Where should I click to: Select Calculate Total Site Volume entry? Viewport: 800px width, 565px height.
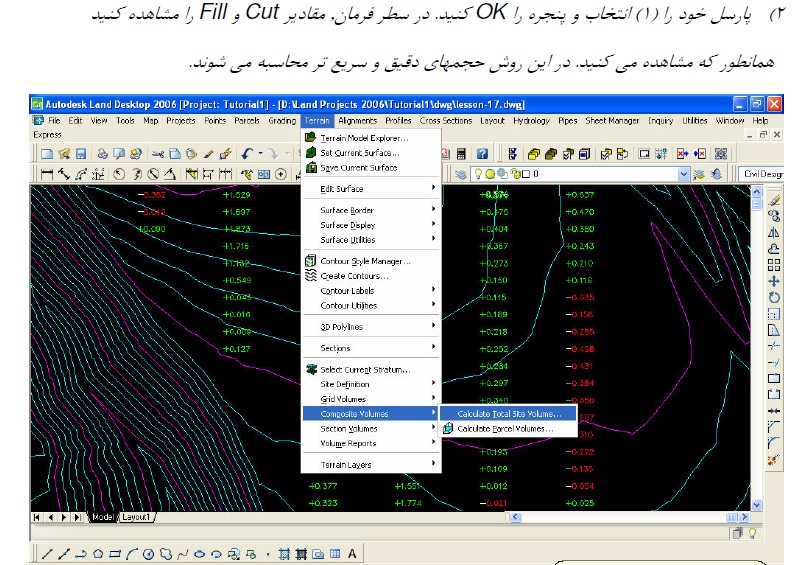tap(508, 414)
